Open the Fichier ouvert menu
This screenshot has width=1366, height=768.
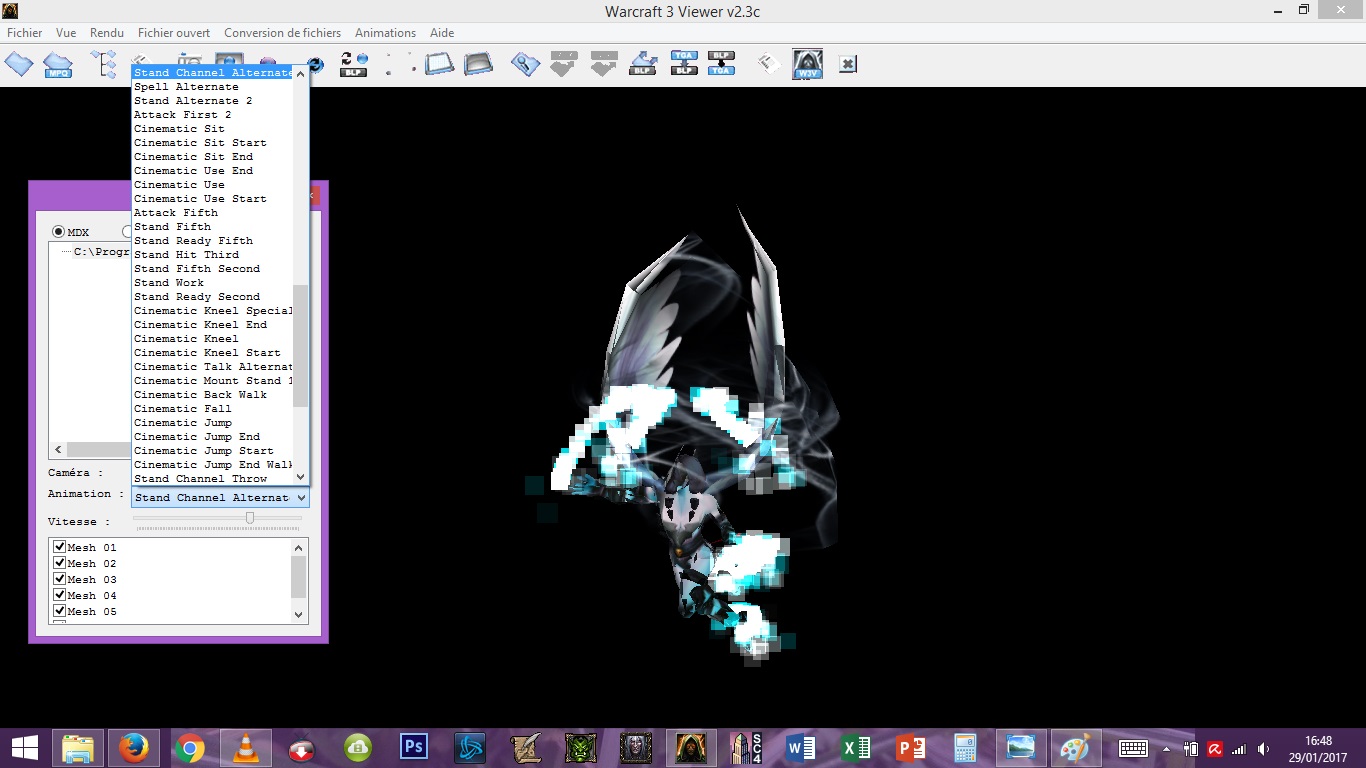174,33
